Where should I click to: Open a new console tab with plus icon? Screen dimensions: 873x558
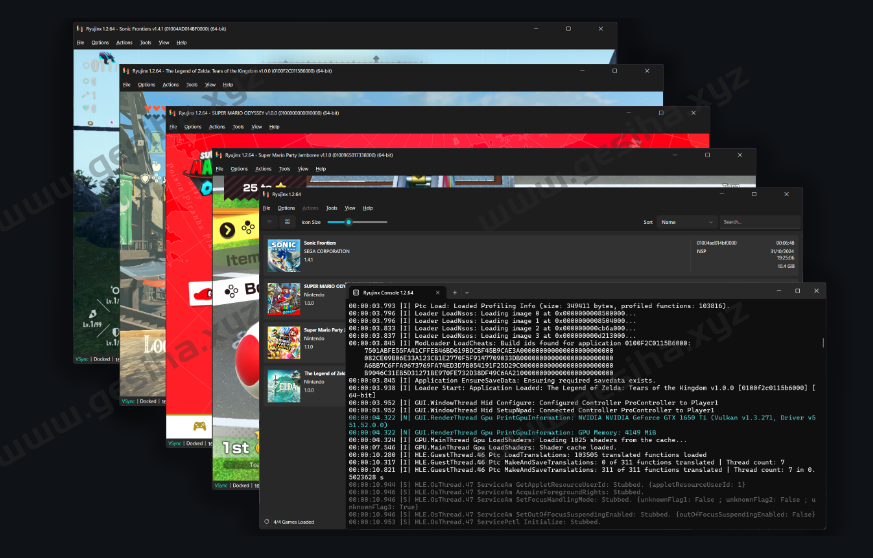click(x=453, y=292)
